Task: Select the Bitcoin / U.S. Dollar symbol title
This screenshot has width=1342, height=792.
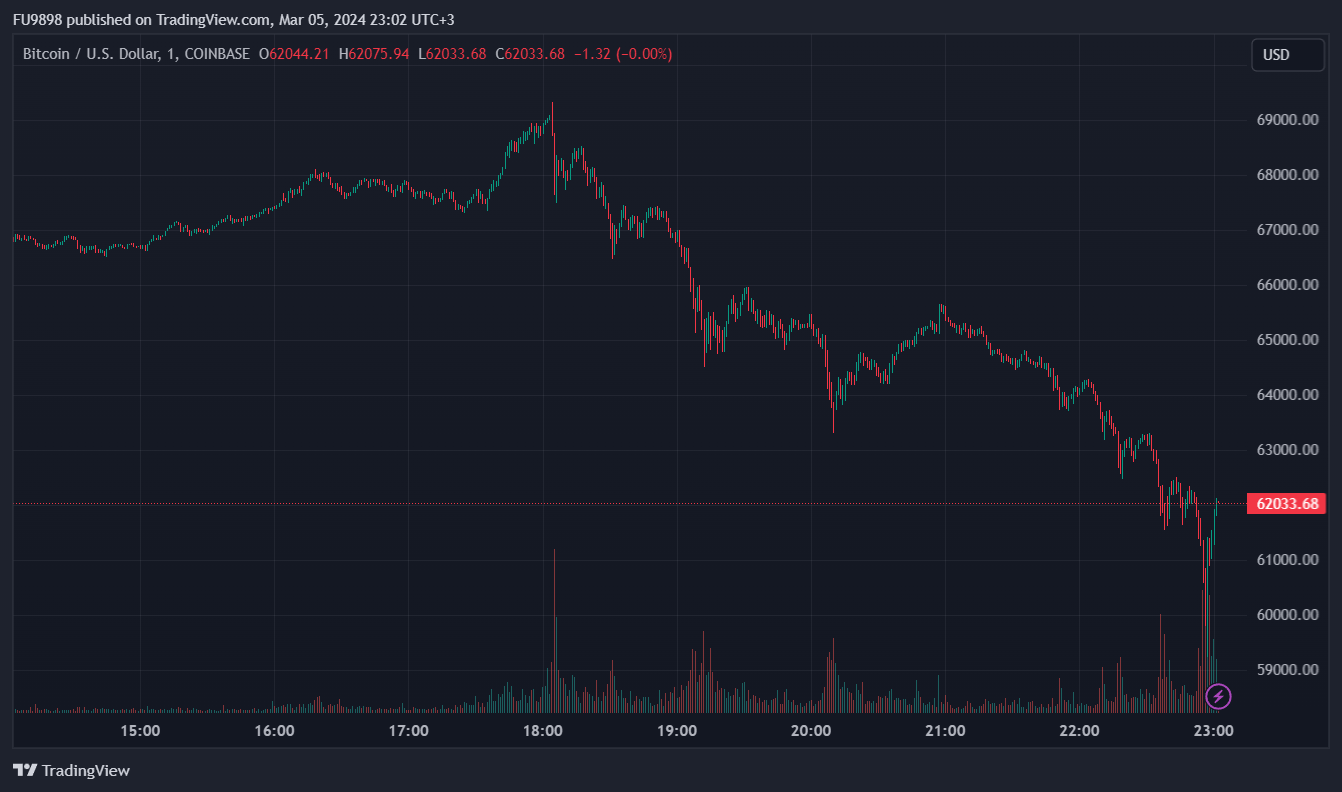Action: [x=91, y=54]
